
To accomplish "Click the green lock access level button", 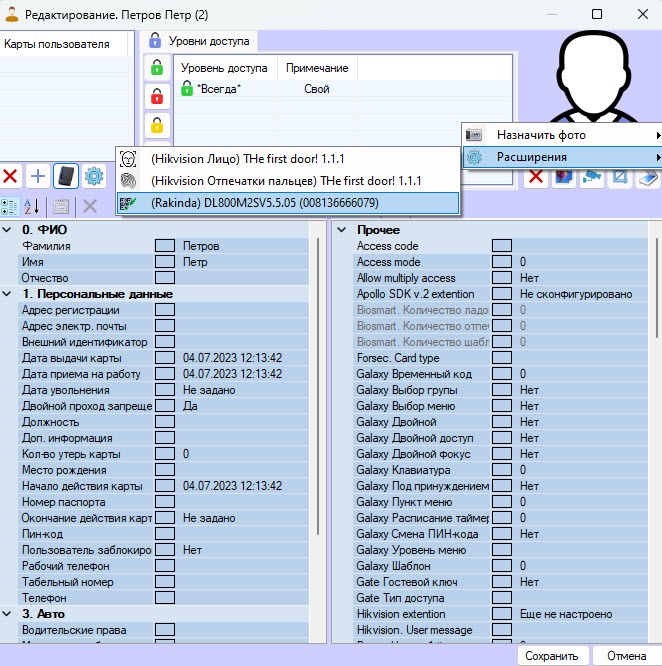I will [156, 68].
